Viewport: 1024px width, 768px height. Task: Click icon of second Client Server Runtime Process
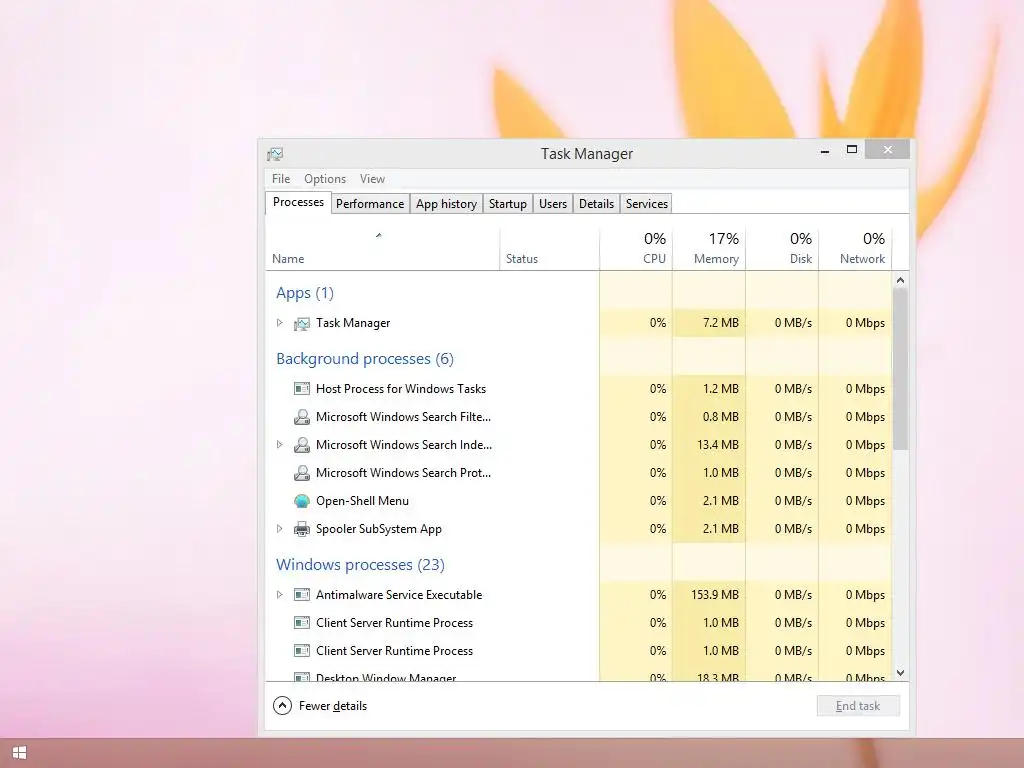[x=302, y=651]
